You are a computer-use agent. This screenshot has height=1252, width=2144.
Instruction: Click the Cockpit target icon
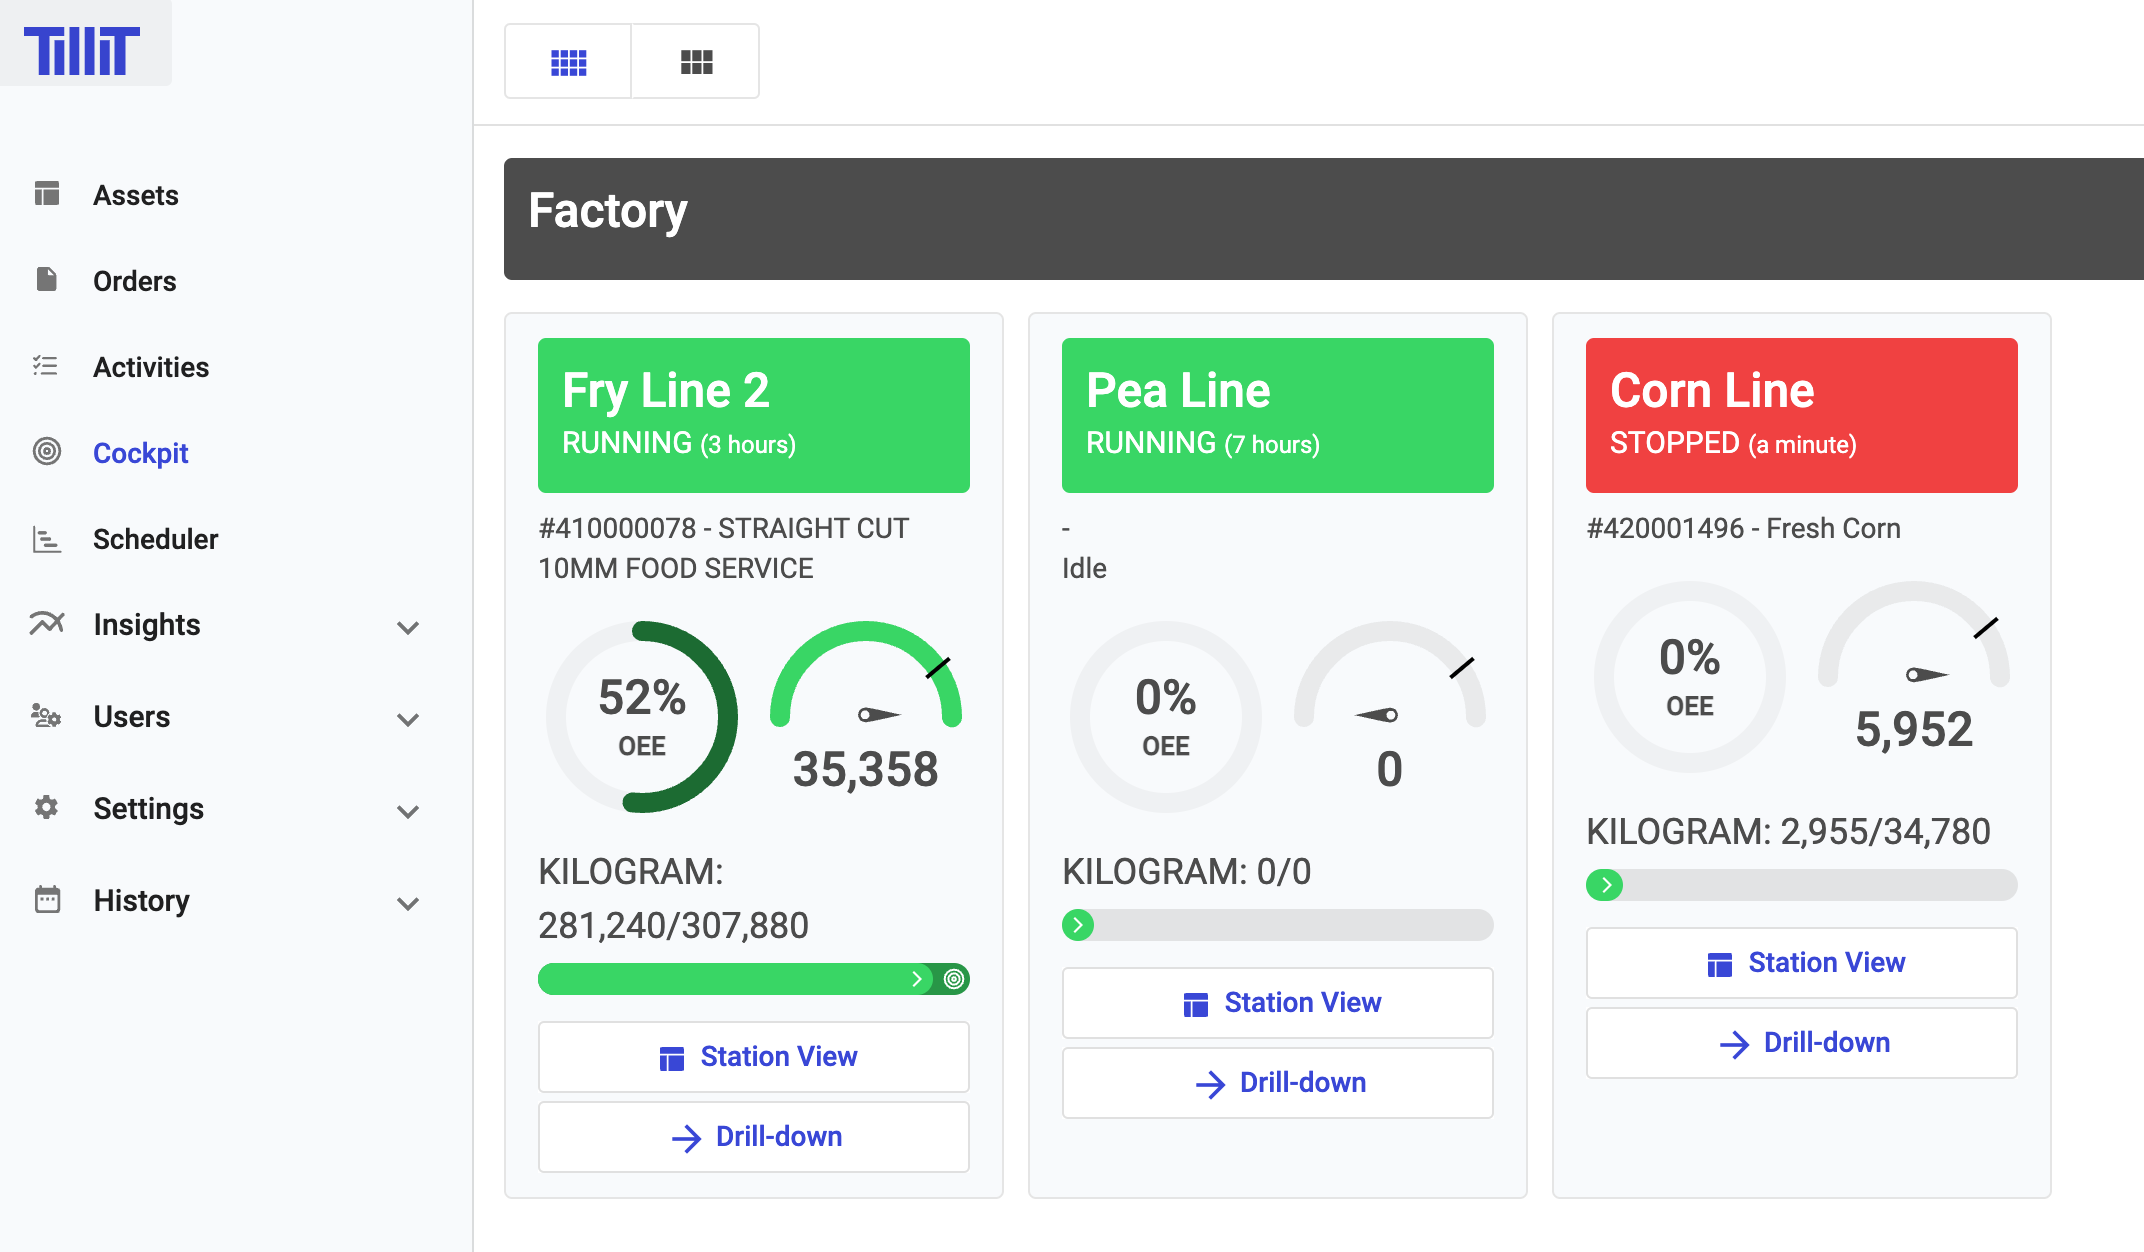[x=46, y=452]
